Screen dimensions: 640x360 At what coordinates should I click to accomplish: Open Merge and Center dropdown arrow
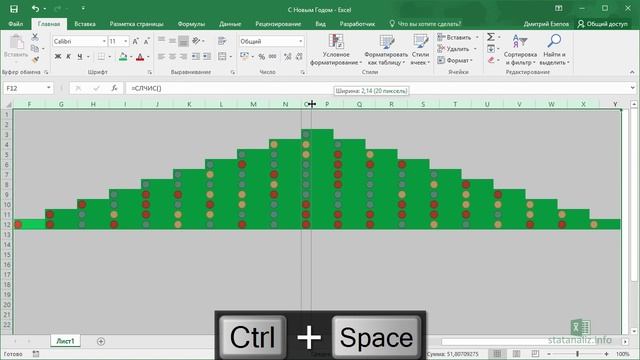[x=230, y=56]
